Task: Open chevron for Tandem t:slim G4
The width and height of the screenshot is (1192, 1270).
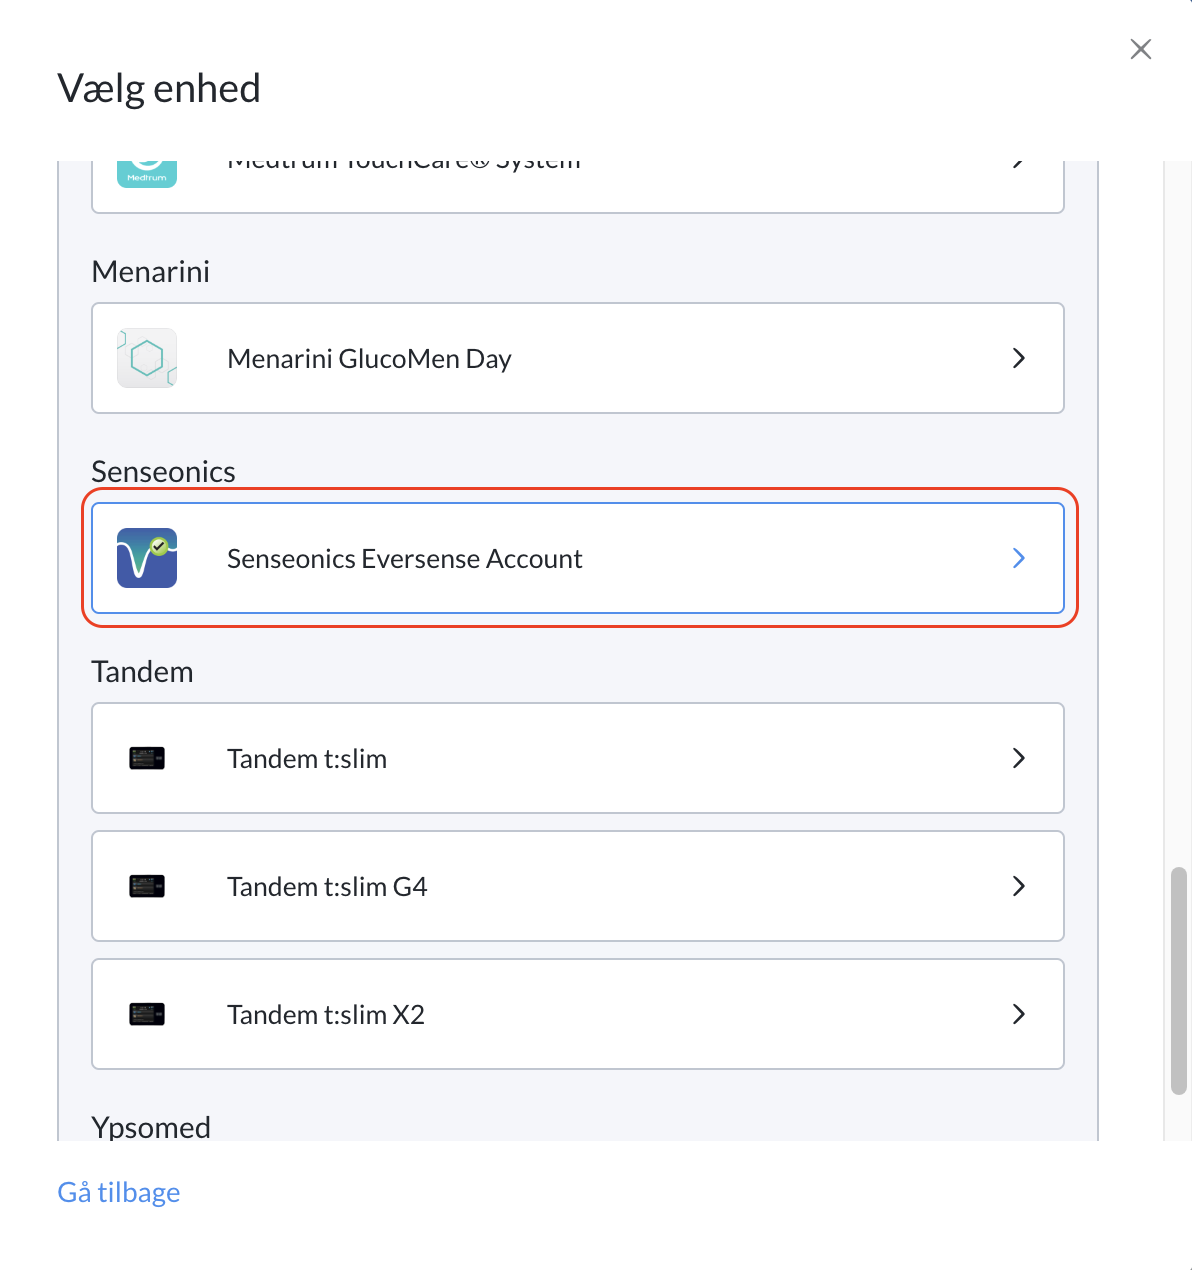Action: pos(1019,886)
